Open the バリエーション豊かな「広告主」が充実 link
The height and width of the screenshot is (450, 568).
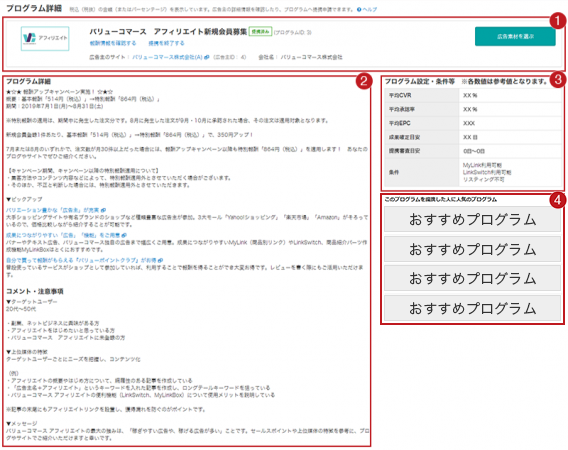tap(53, 210)
